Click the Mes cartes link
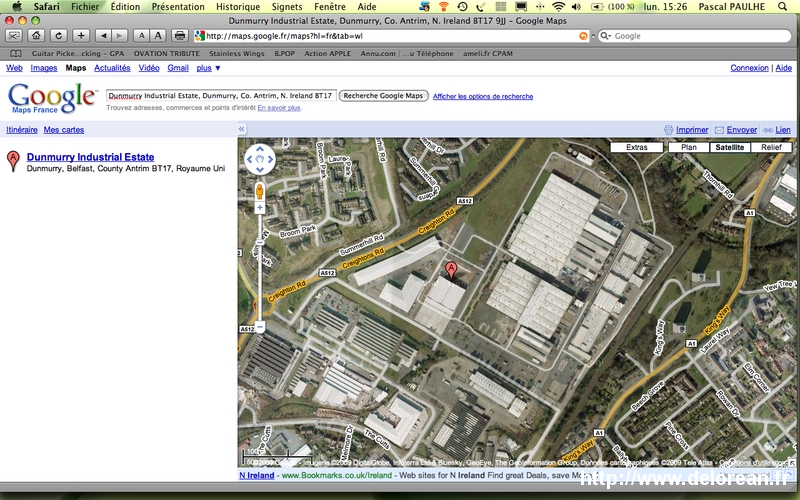Screen dimensions: 800x500 (64, 130)
